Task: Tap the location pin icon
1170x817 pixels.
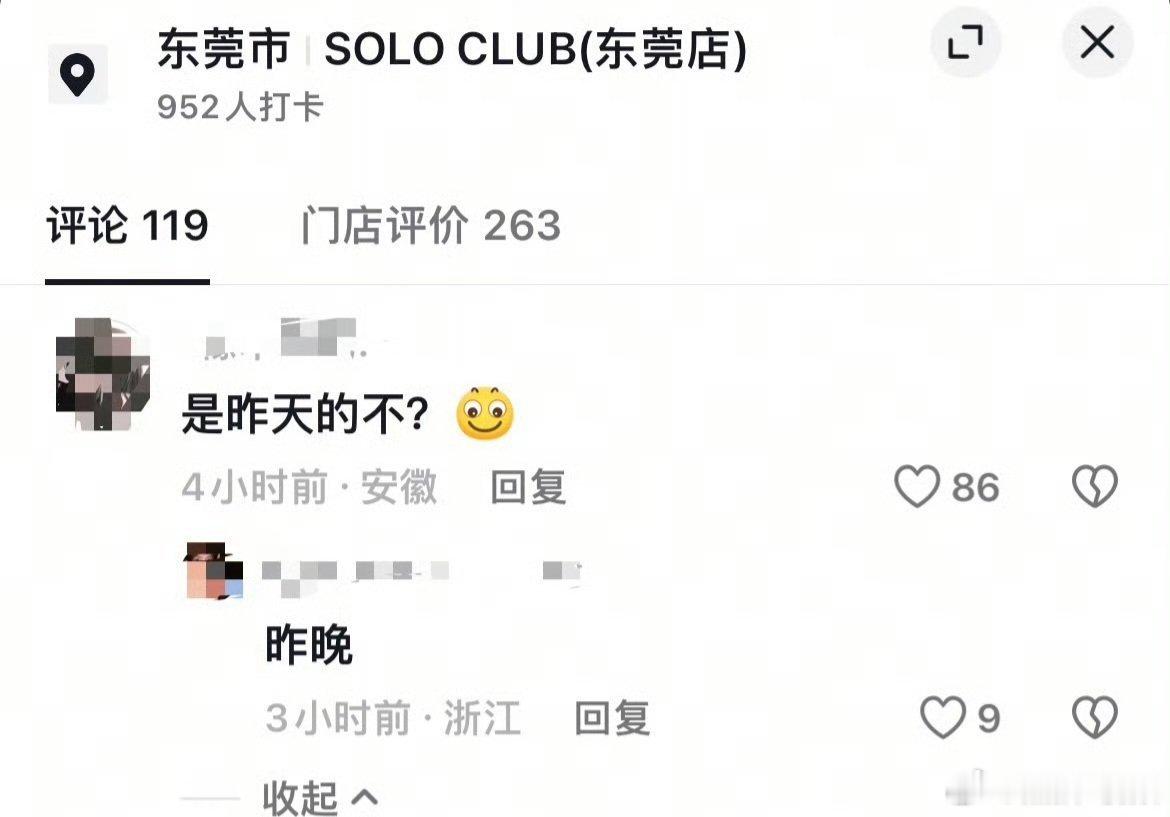Action: (78, 75)
